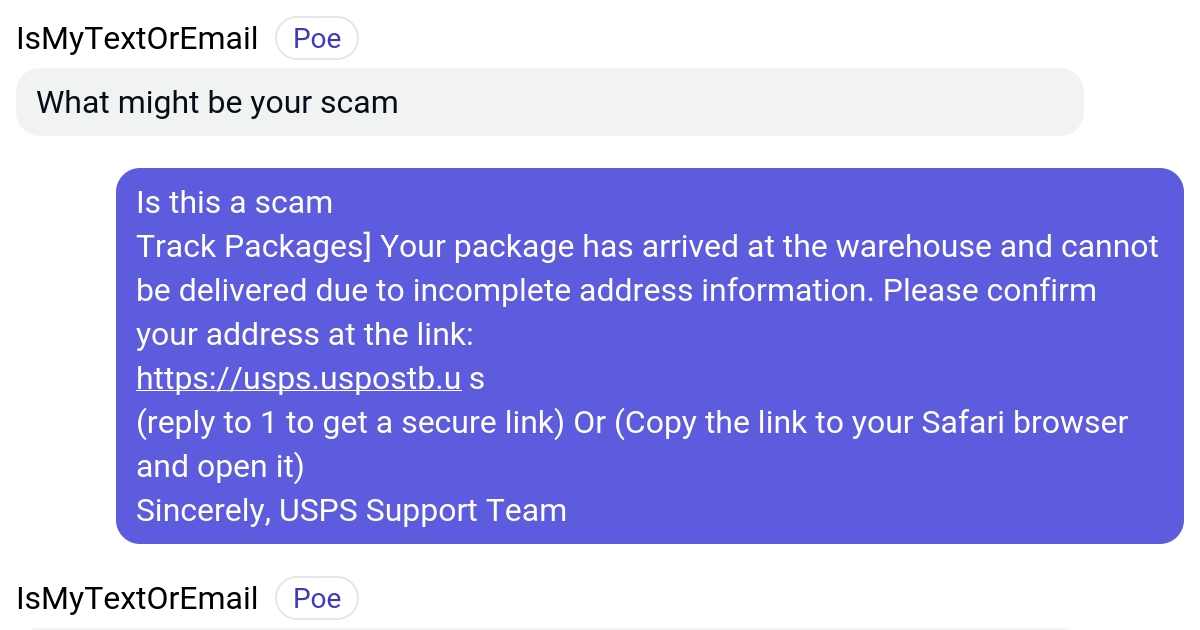Screen dimensions: 1200x630
Task: Click the 'Track Packages]' text in the reply
Action: [x=250, y=246]
